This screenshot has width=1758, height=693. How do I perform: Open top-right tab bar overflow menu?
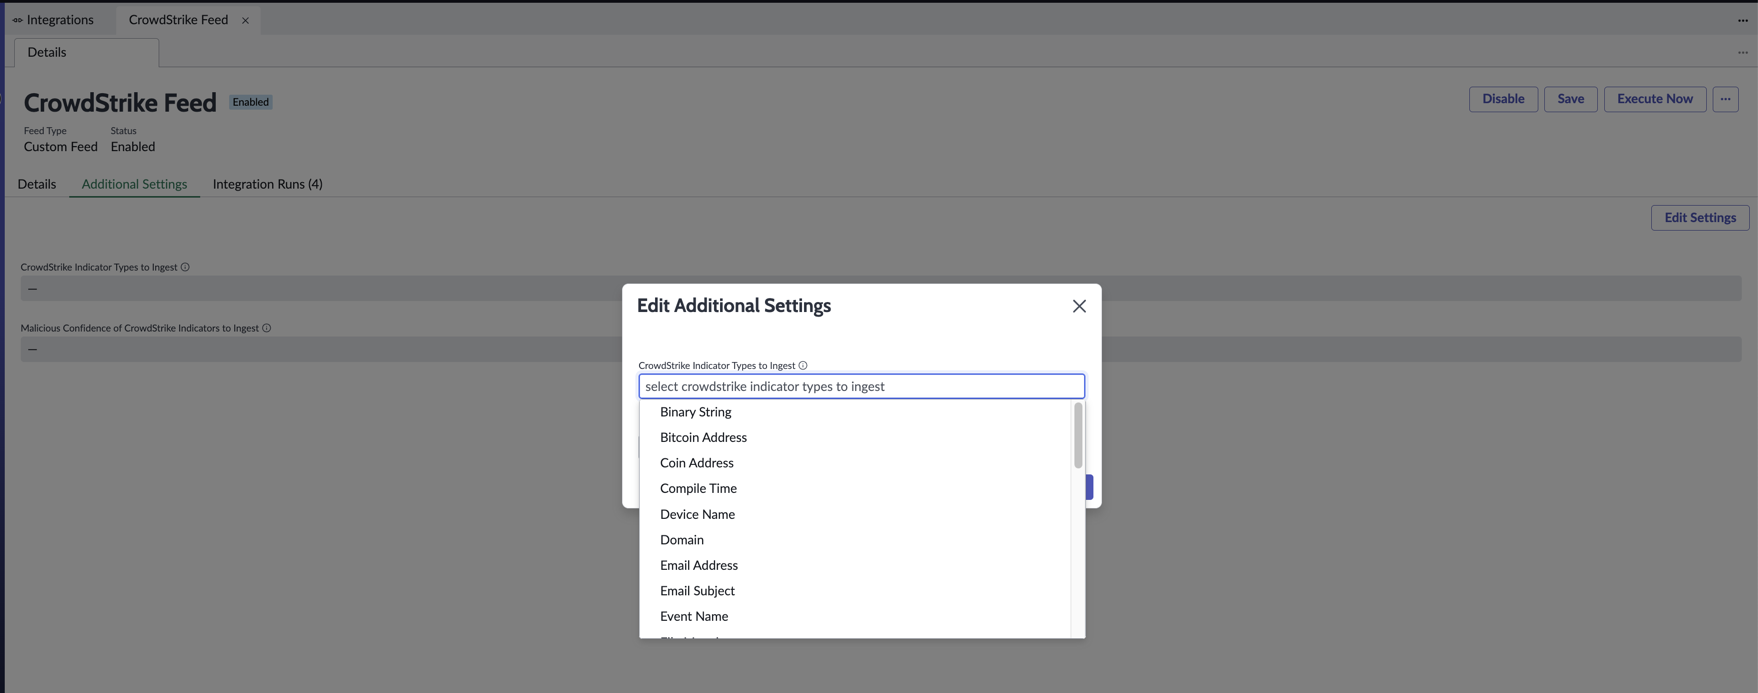[1743, 20]
